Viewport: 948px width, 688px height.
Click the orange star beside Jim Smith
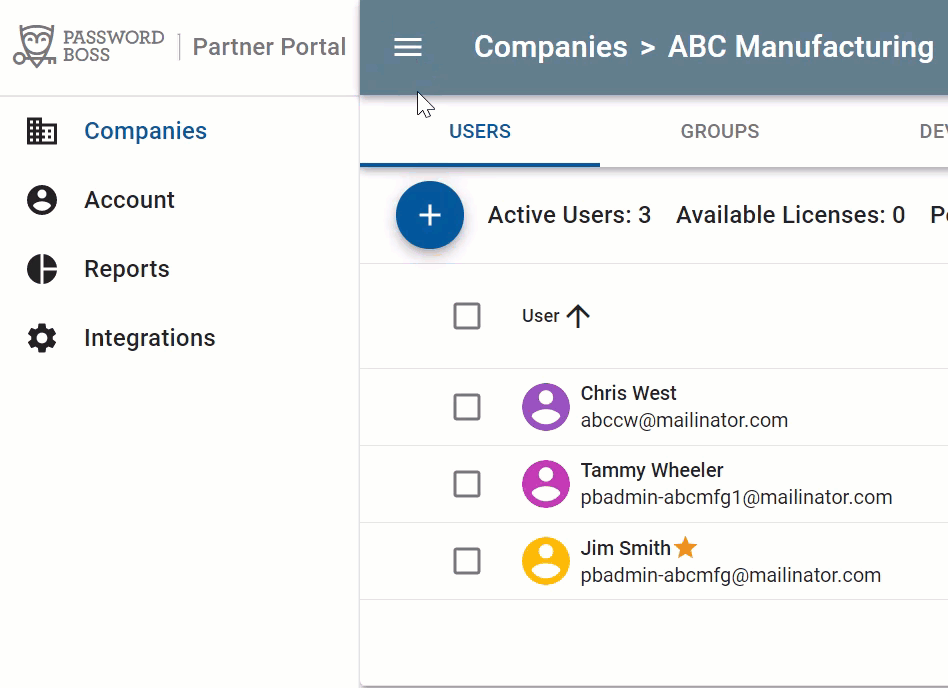click(x=685, y=547)
